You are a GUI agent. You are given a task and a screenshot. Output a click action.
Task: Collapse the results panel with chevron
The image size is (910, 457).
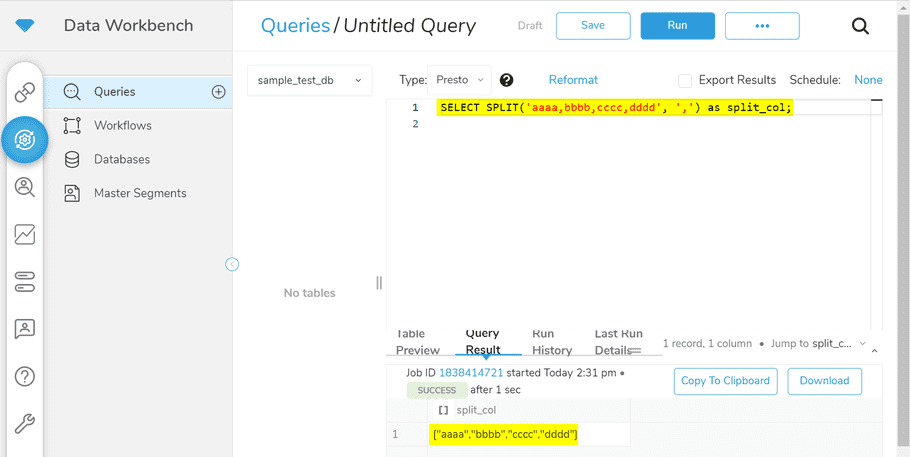click(x=875, y=351)
